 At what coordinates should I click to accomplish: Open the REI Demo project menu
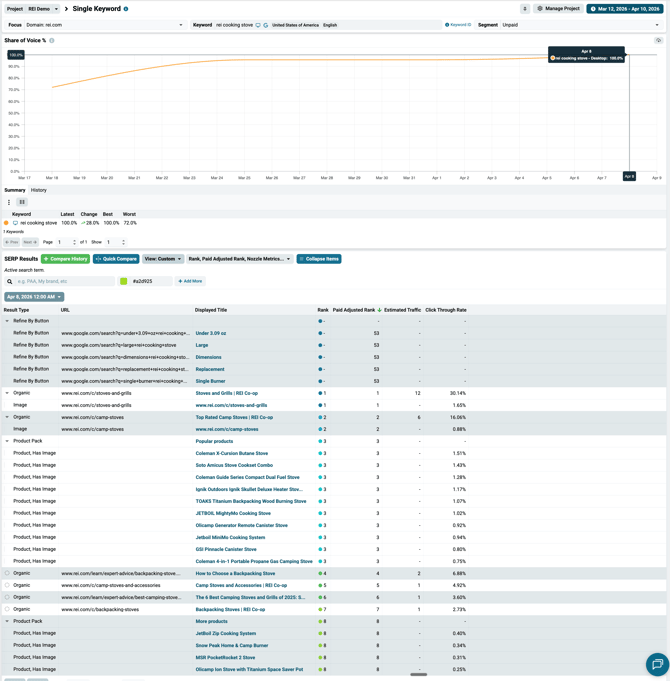coord(43,9)
